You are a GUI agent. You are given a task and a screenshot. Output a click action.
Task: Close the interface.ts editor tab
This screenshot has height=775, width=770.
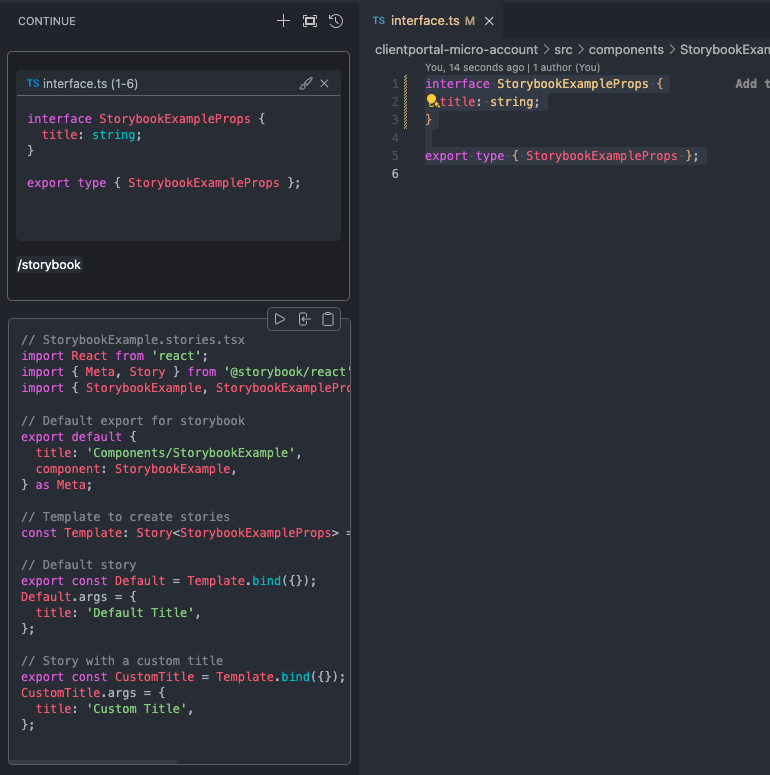tap(488, 21)
